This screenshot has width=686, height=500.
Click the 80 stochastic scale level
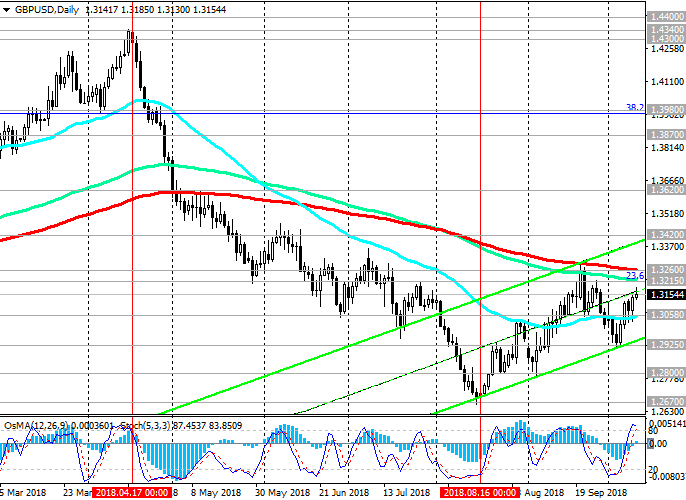pos(653,431)
